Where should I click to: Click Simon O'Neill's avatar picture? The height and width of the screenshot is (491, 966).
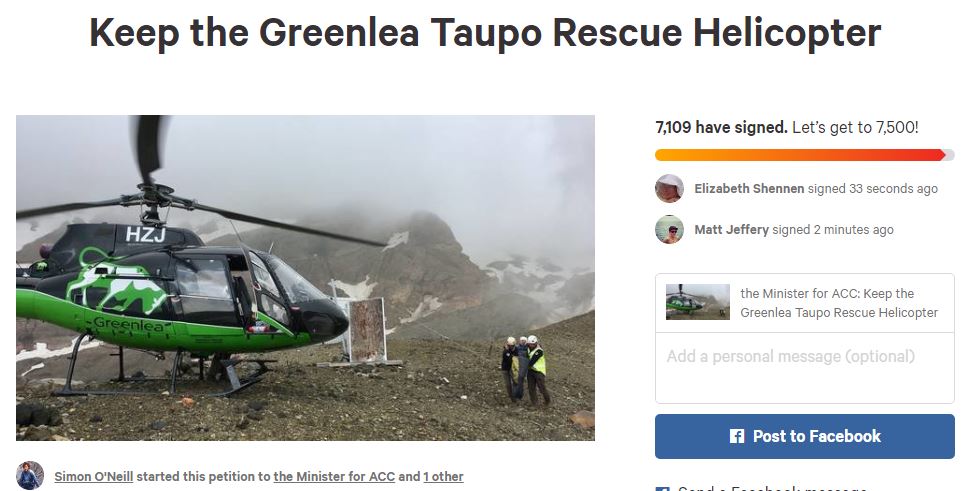(30, 476)
